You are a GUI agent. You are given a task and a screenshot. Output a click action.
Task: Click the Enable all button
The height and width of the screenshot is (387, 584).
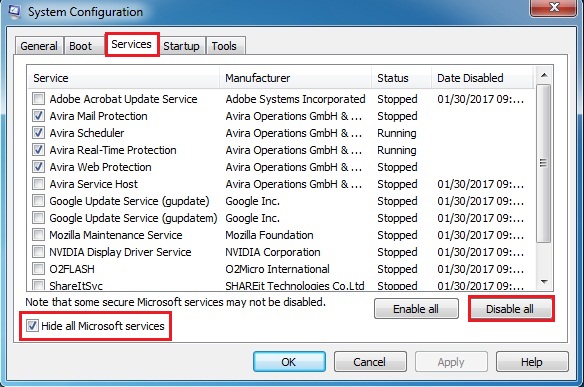416,309
